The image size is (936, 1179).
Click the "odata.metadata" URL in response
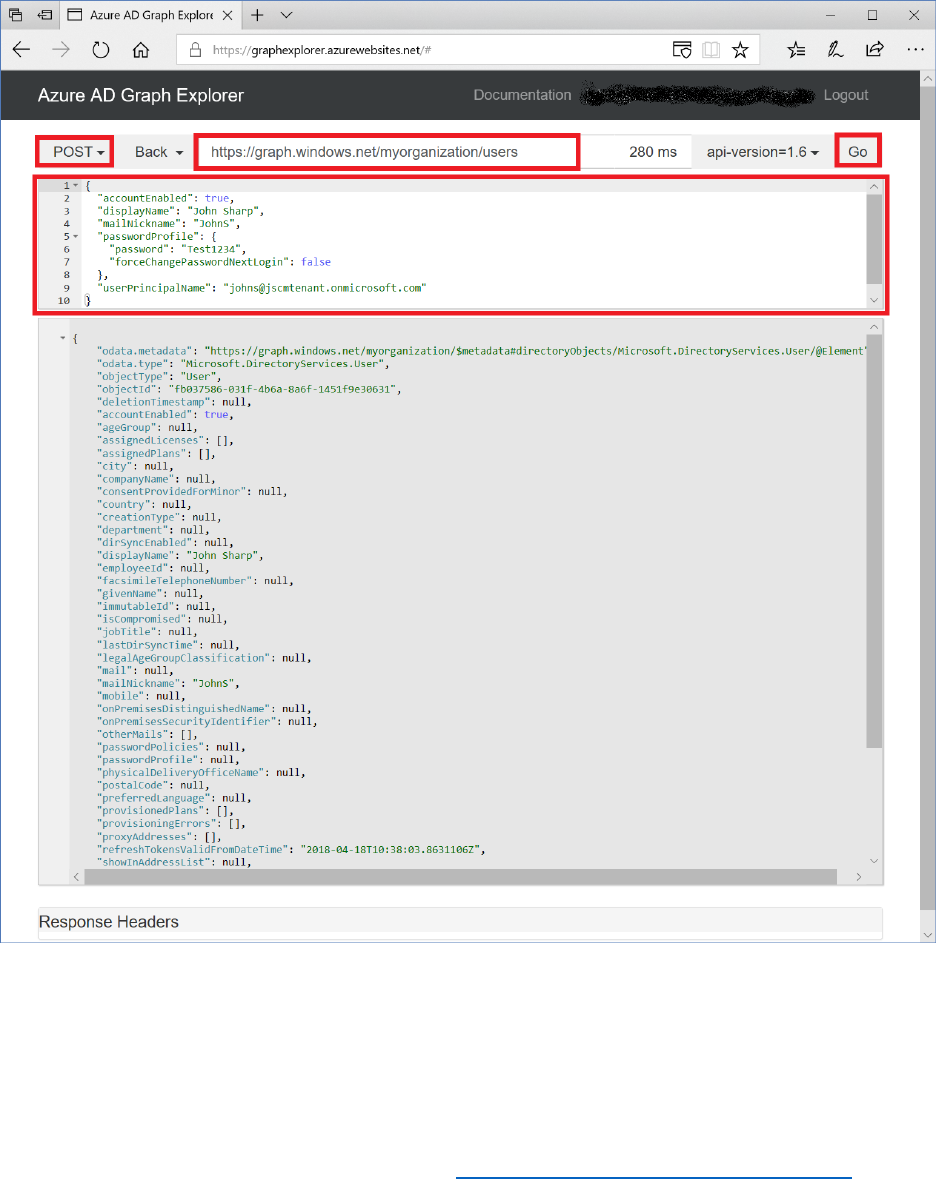tap(535, 351)
